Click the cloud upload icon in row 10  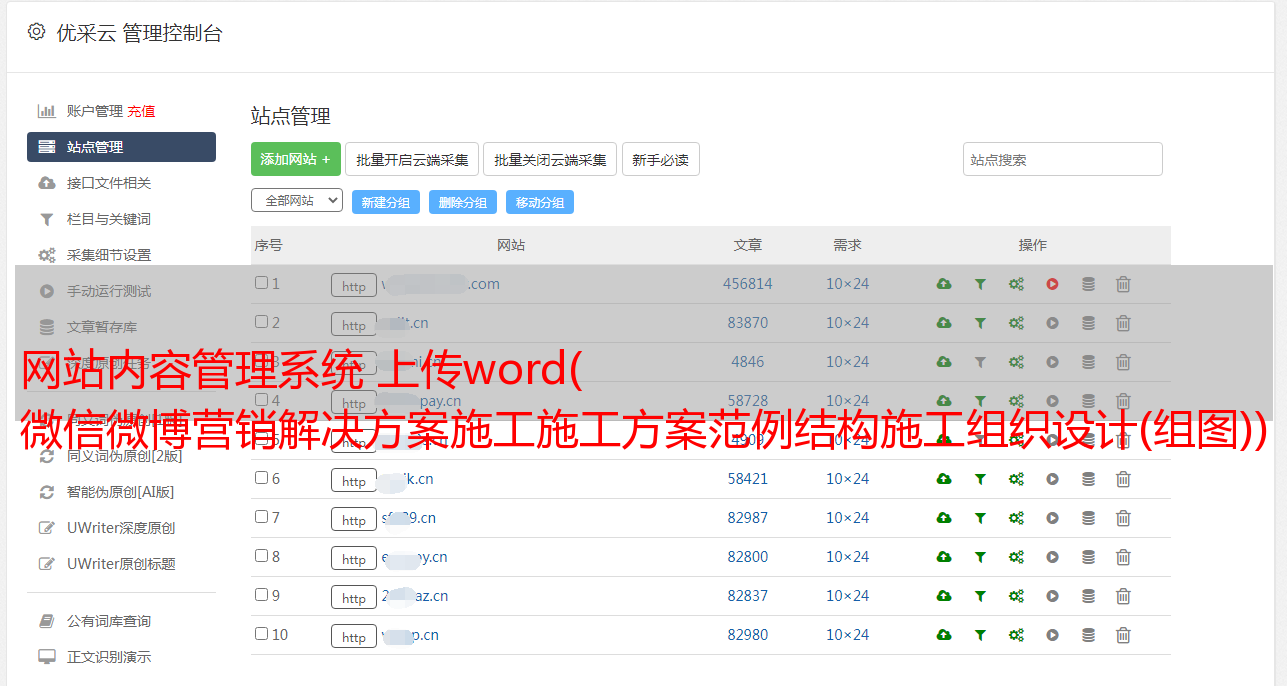(x=944, y=635)
